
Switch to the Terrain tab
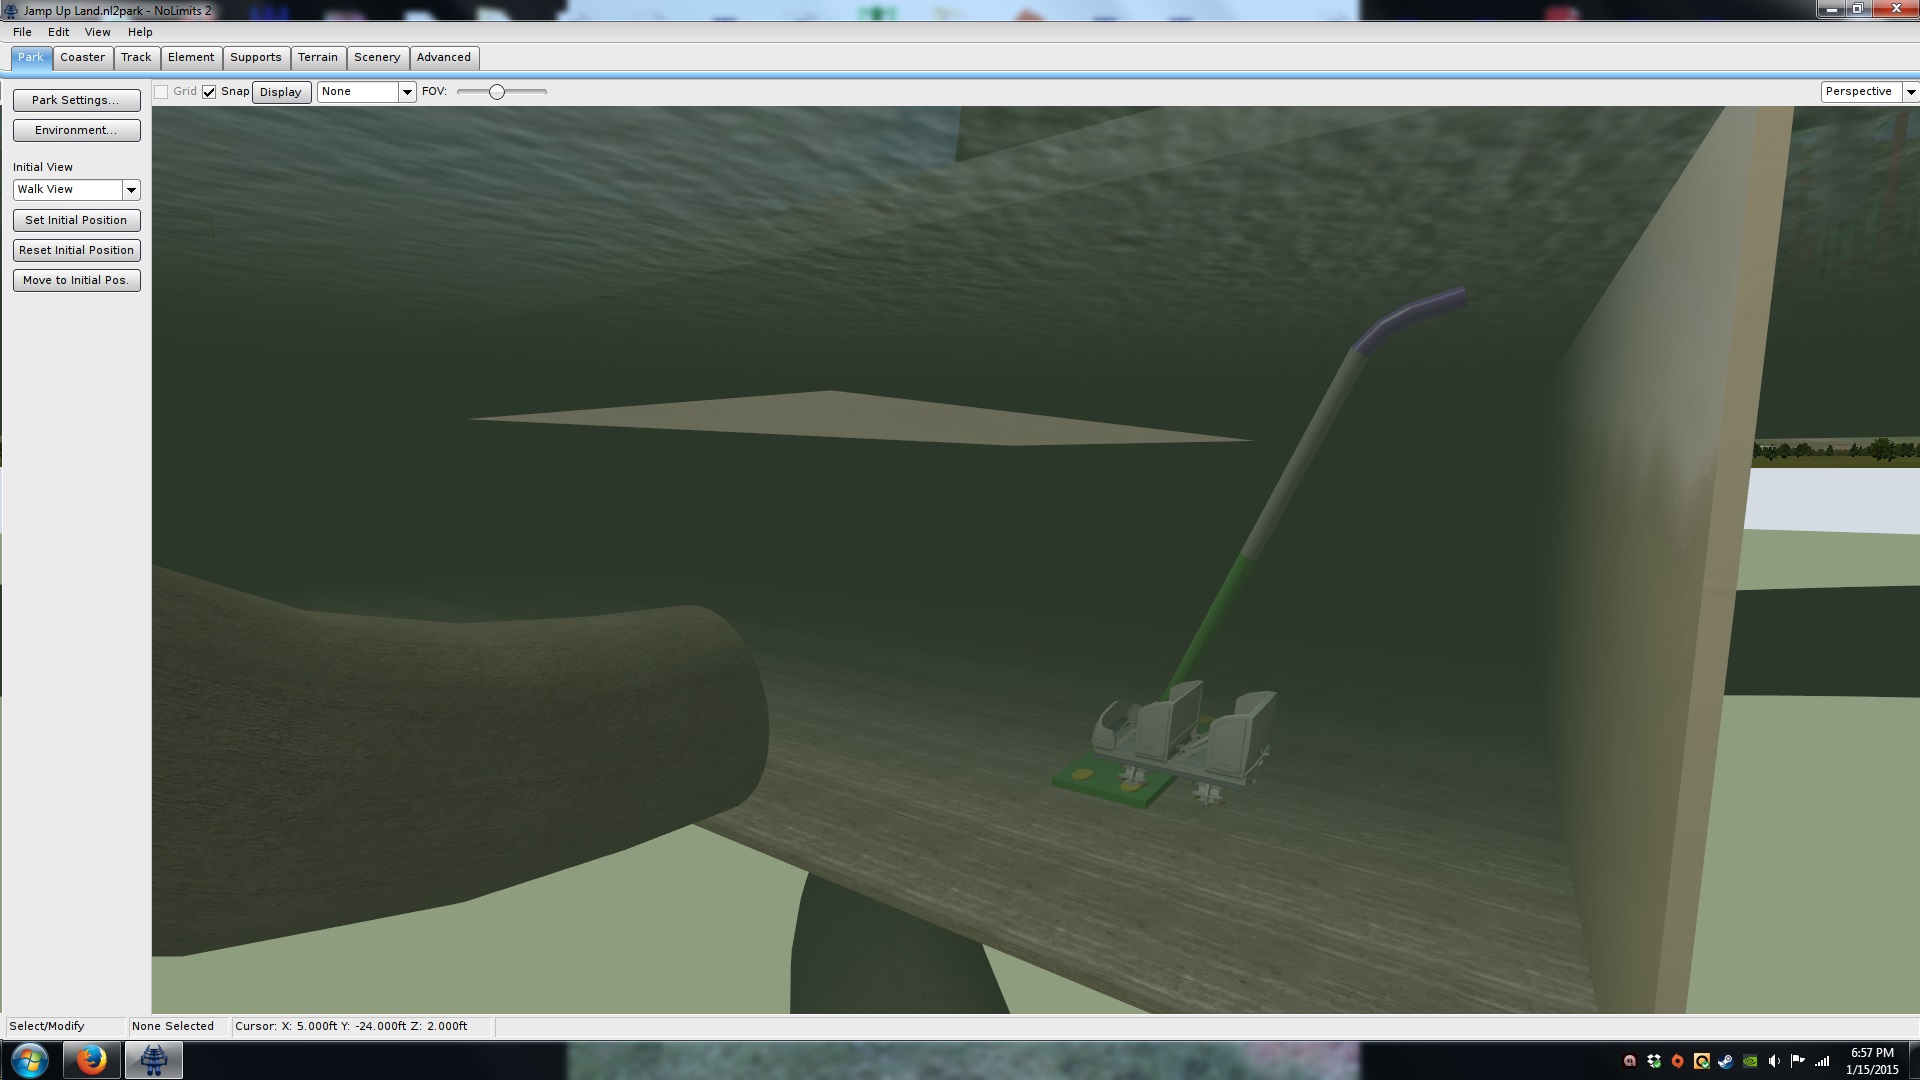pos(318,58)
